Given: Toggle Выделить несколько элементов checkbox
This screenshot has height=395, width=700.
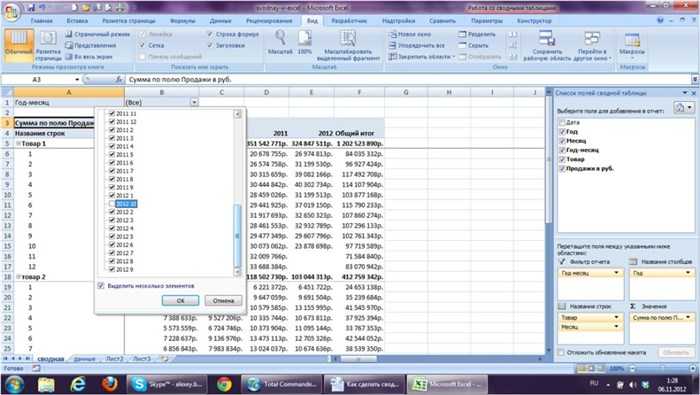Looking at the screenshot, I should coord(101,286).
